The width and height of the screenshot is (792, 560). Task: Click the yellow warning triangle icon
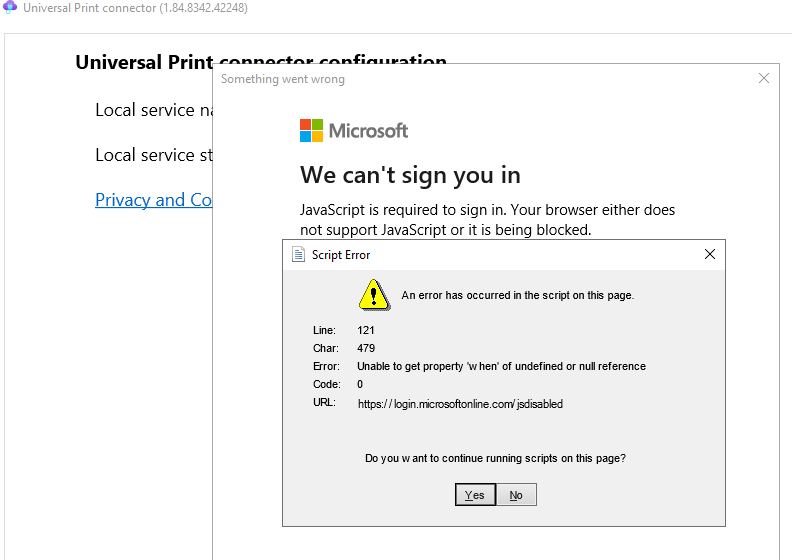(374, 294)
